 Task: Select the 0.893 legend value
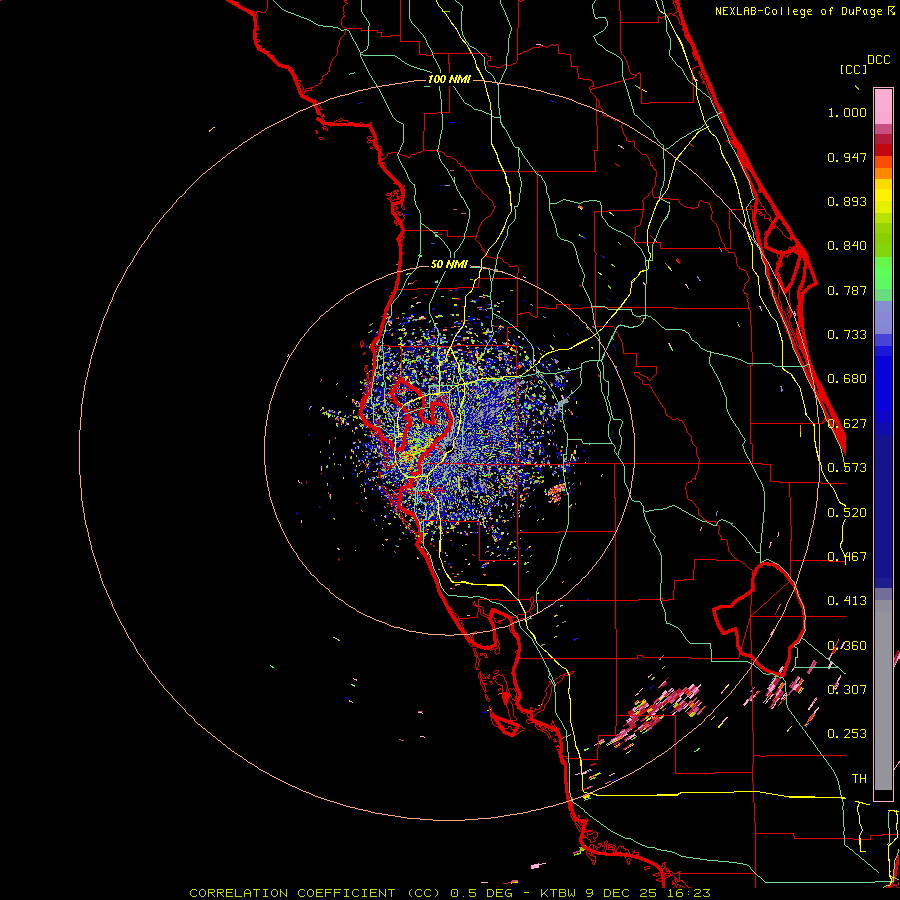pos(847,201)
